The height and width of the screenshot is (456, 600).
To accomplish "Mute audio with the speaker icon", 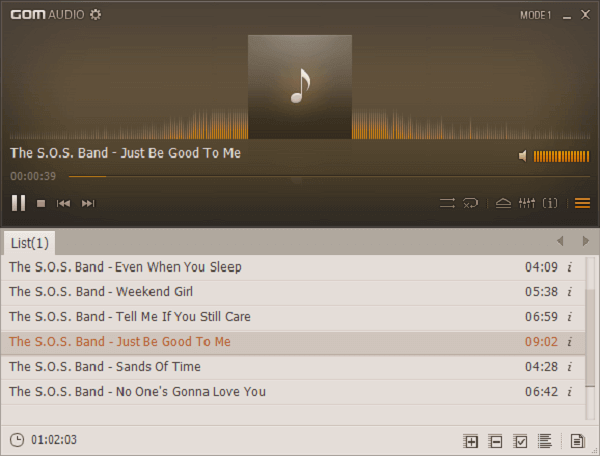I will click(x=522, y=156).
